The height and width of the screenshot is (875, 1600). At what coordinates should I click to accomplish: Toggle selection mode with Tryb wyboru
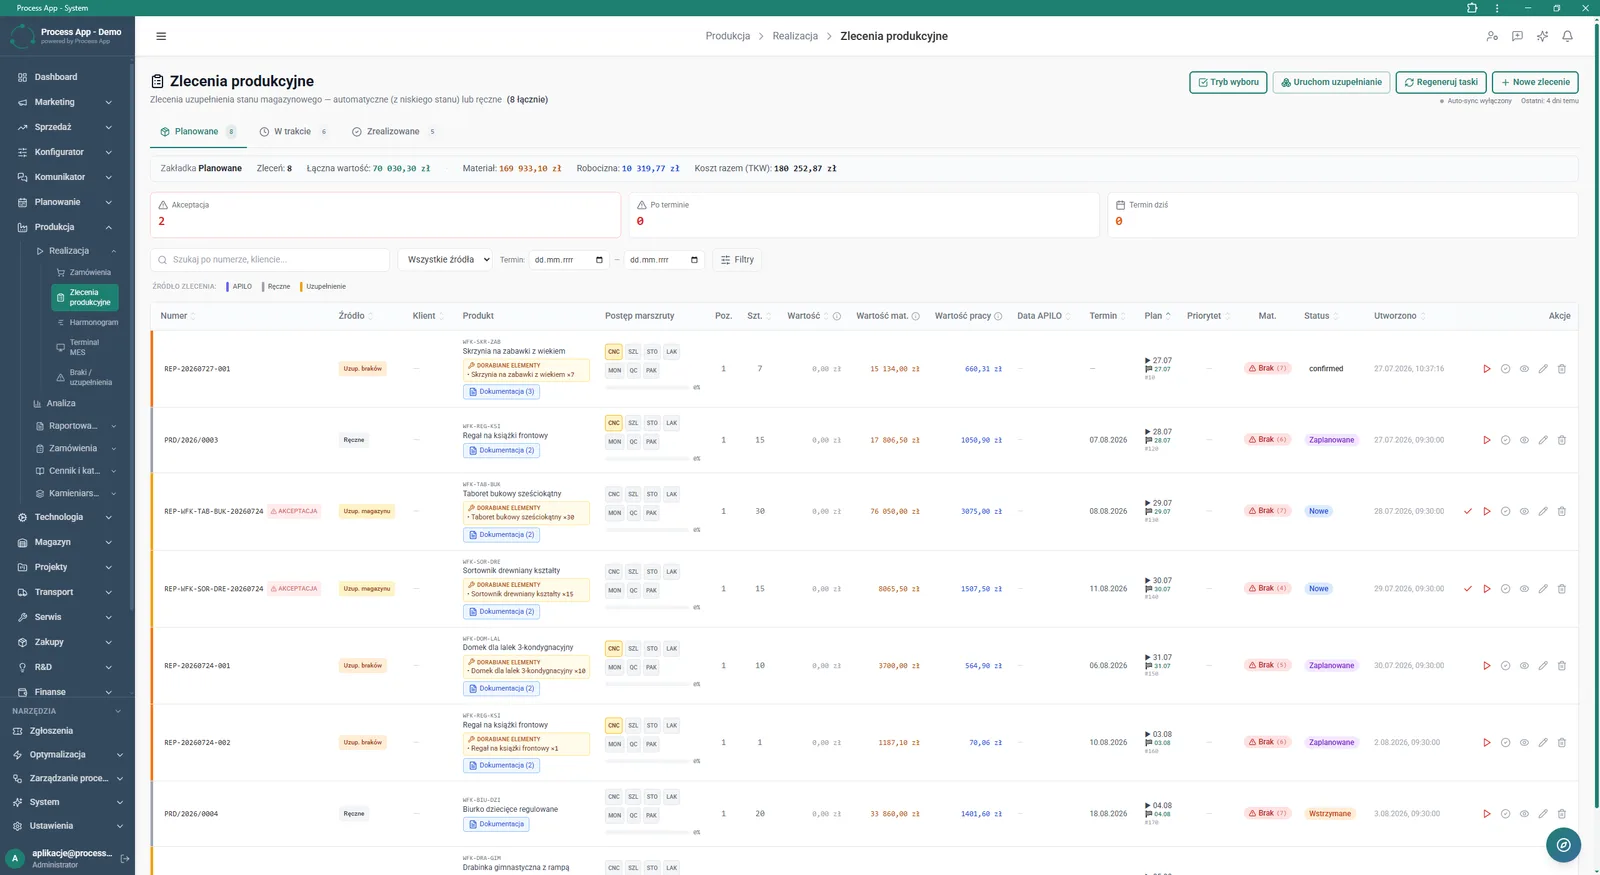1228,82
